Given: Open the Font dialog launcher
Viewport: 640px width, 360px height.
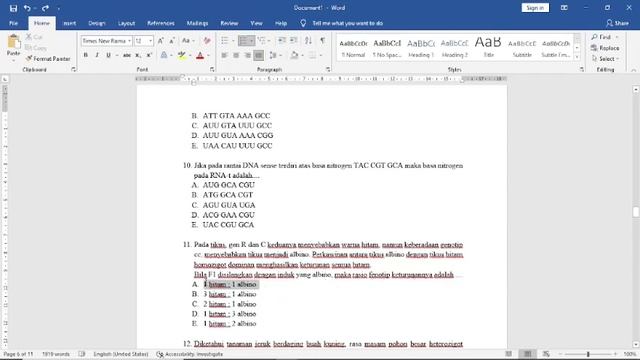Looking at the screenshot, I should (212, 70).
